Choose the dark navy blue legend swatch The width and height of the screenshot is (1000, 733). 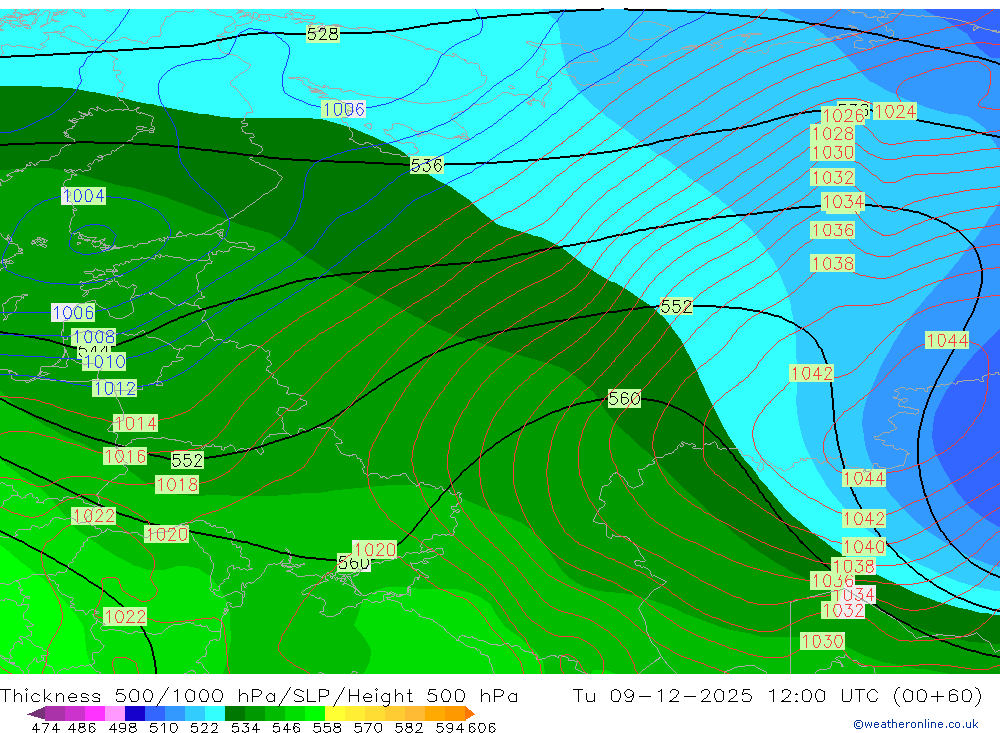135,713
